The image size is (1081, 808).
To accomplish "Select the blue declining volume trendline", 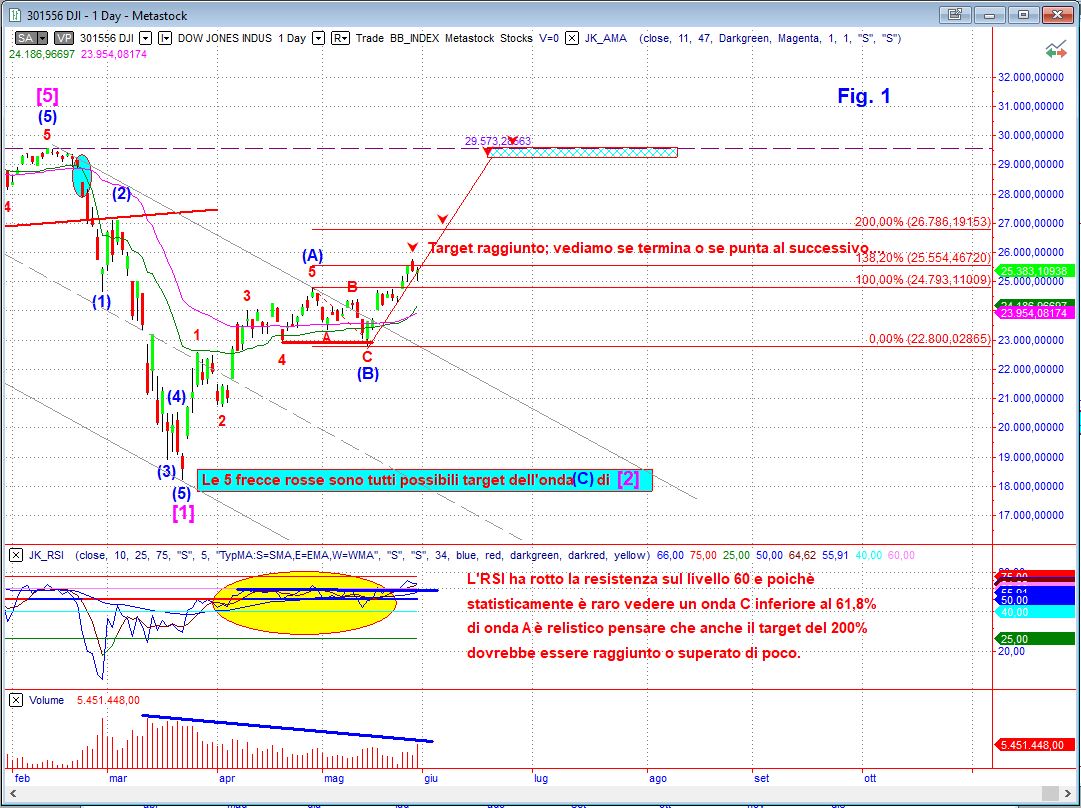I will pos(287,729).
